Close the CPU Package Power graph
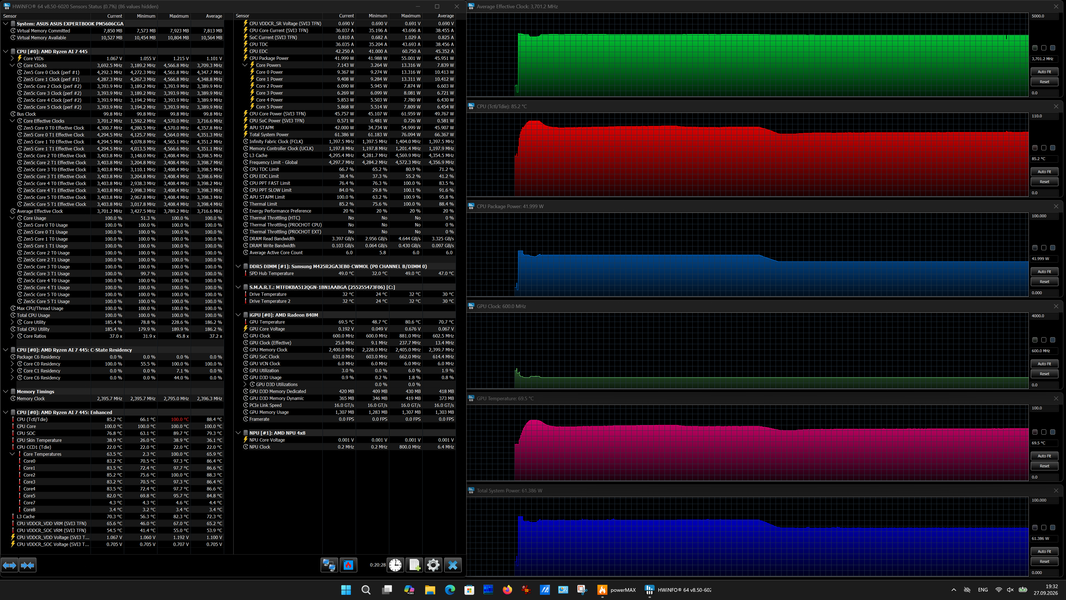The height and width of the screenshot is (600, 1066). [1056, 206]
